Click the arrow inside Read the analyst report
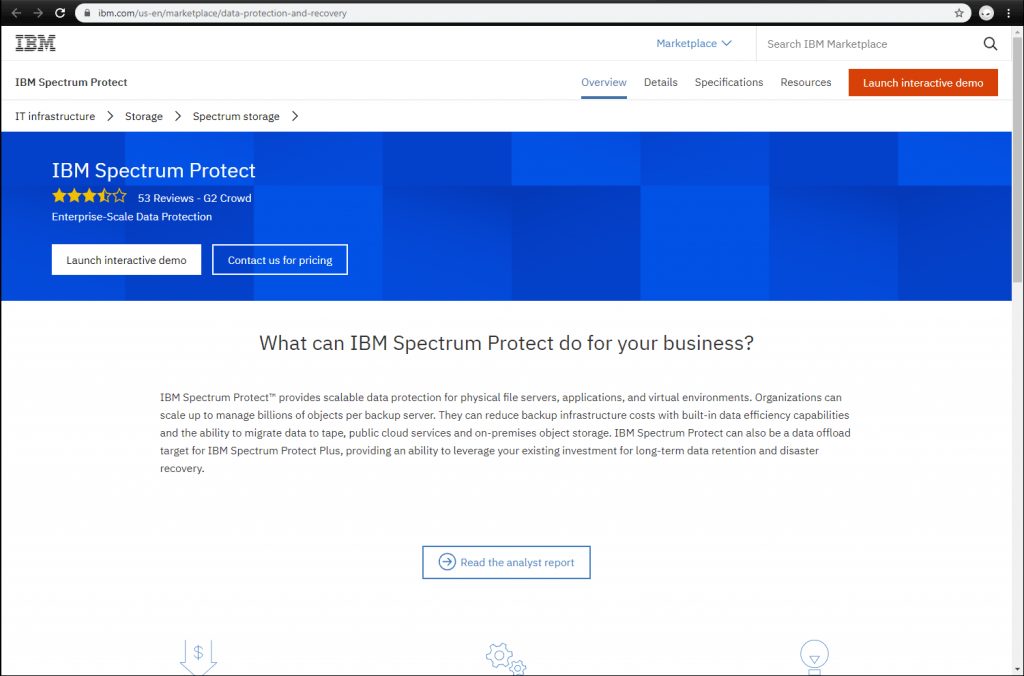 pyautogui.click(x=446, y=562)
